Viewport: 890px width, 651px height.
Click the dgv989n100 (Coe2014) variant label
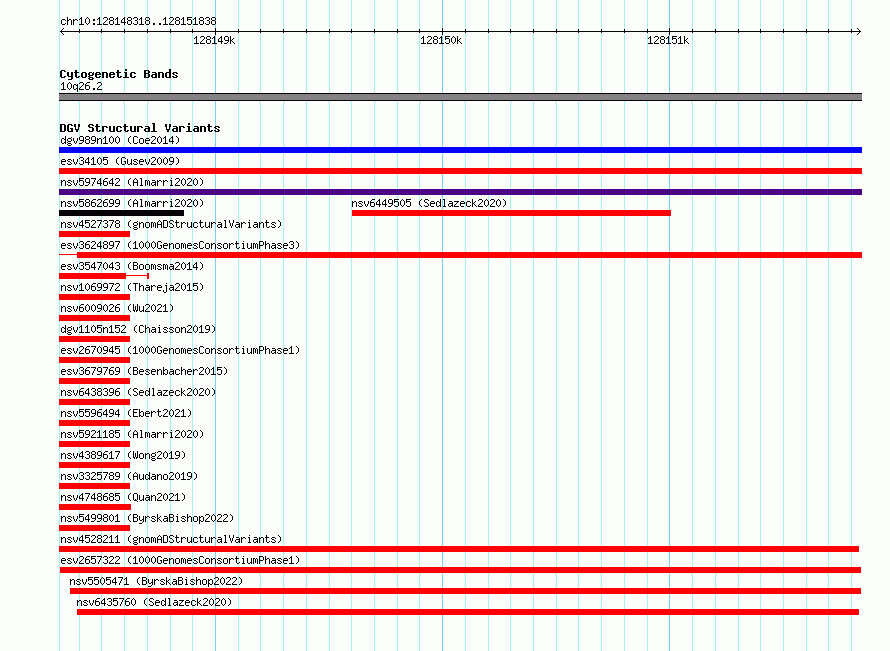120,140
